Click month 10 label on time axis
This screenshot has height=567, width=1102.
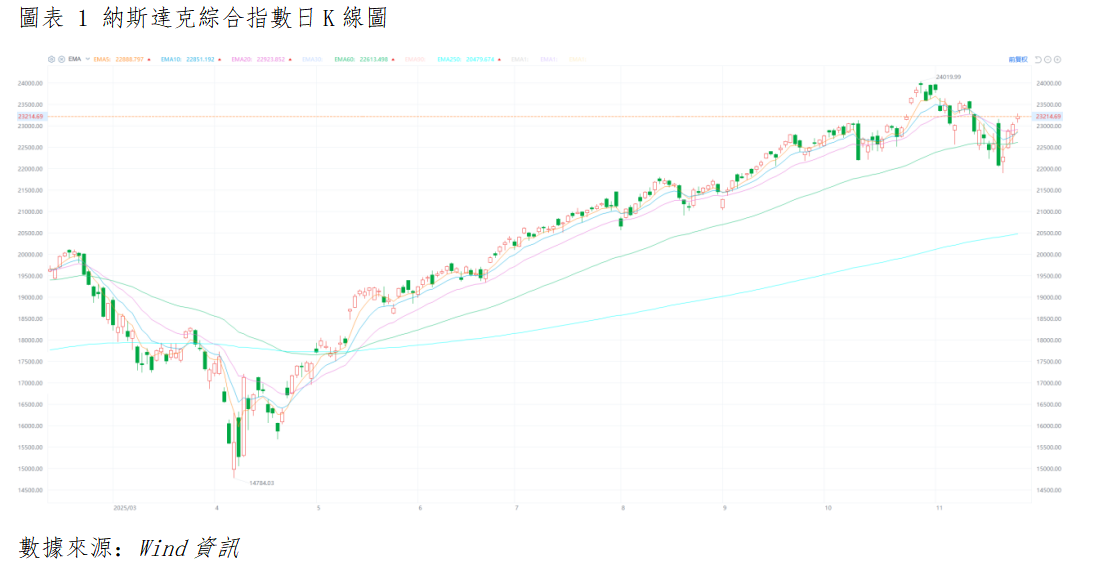coord(828,507)
